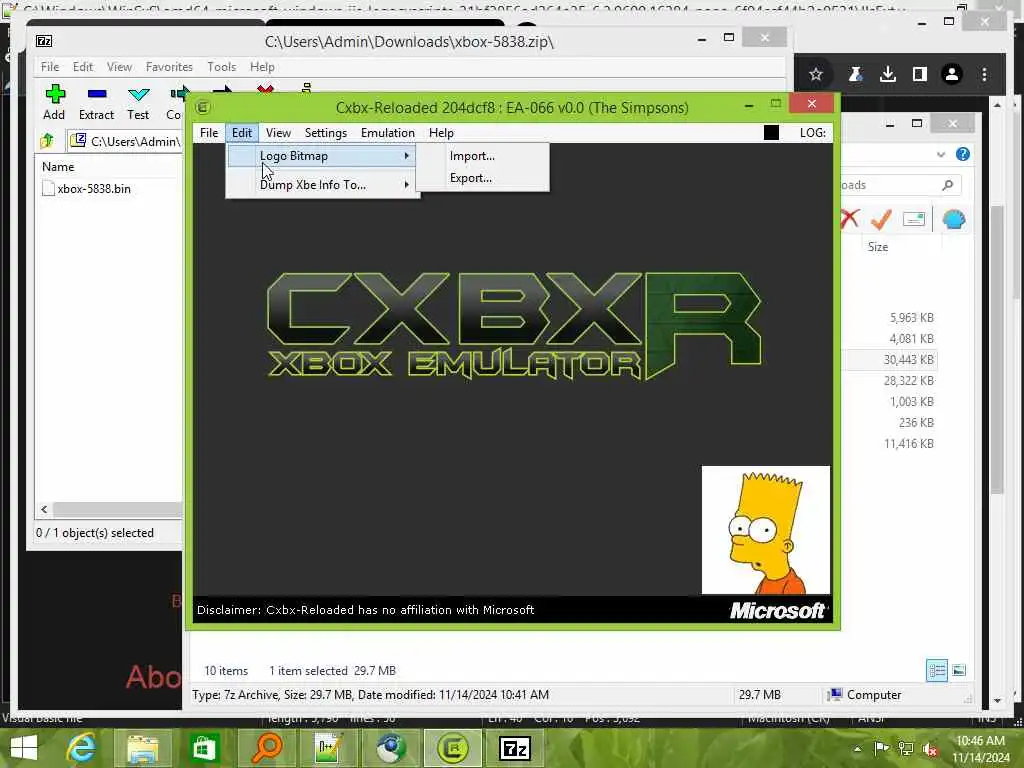Open Windows Store taskbar icon

(204, 748)
